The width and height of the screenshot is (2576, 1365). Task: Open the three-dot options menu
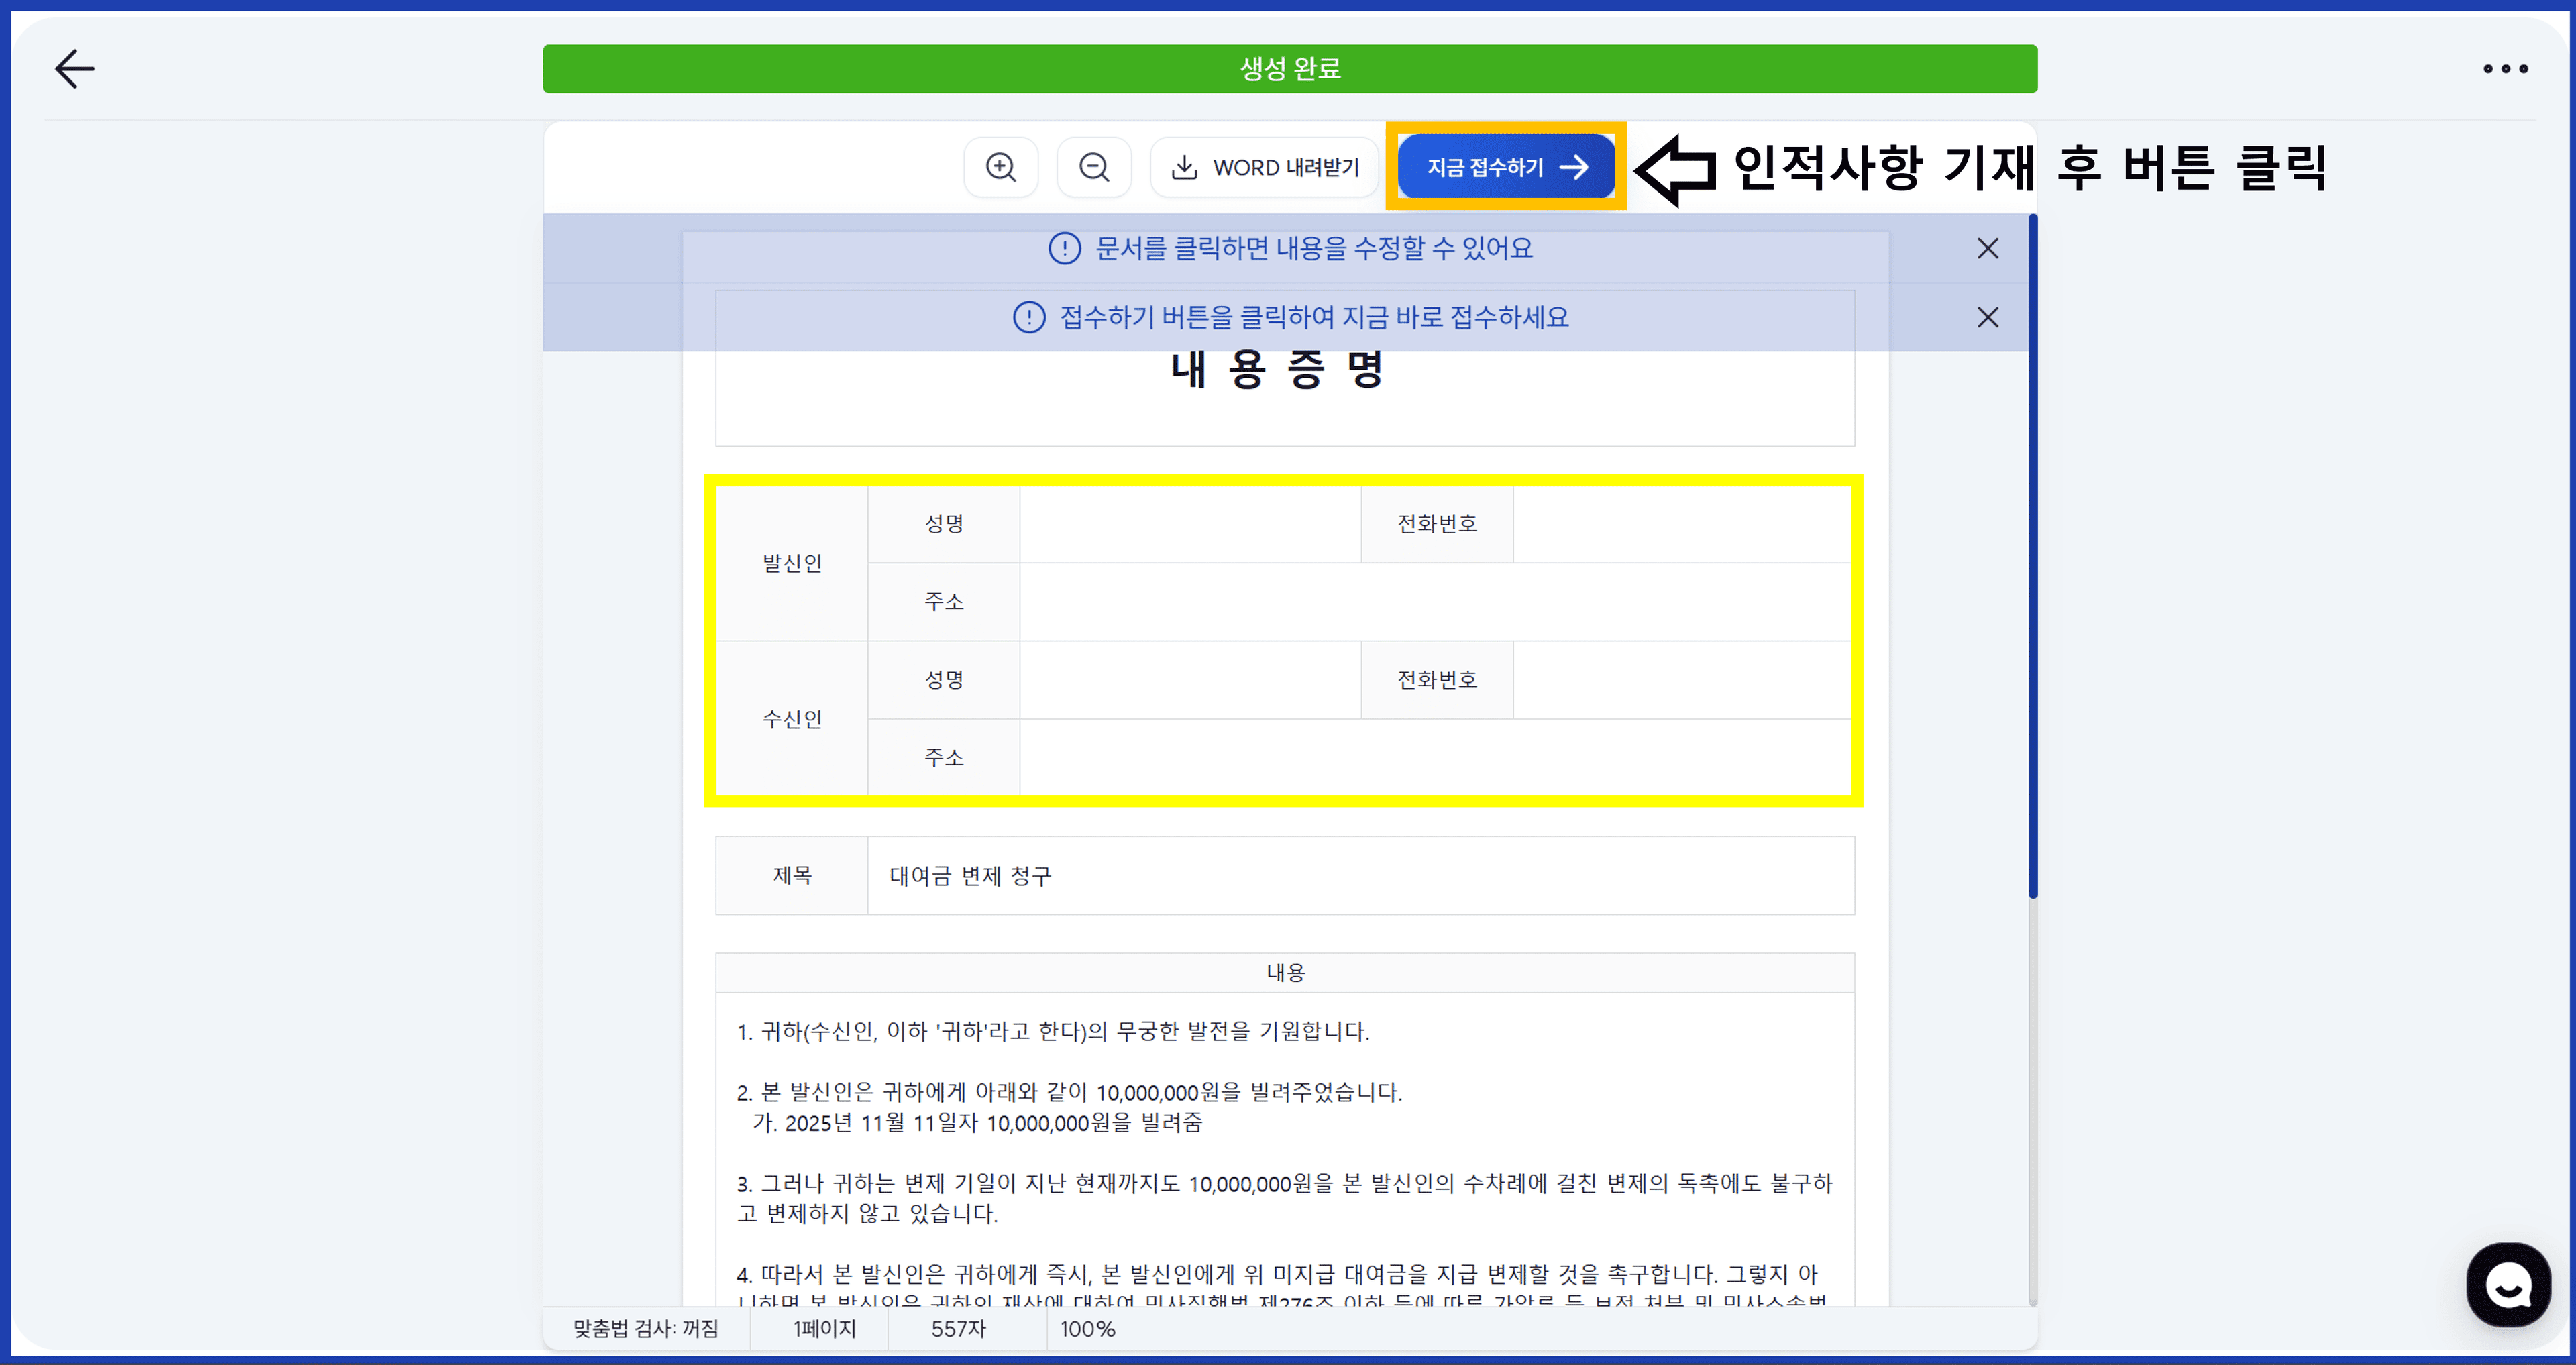(x=2505, y=68)
